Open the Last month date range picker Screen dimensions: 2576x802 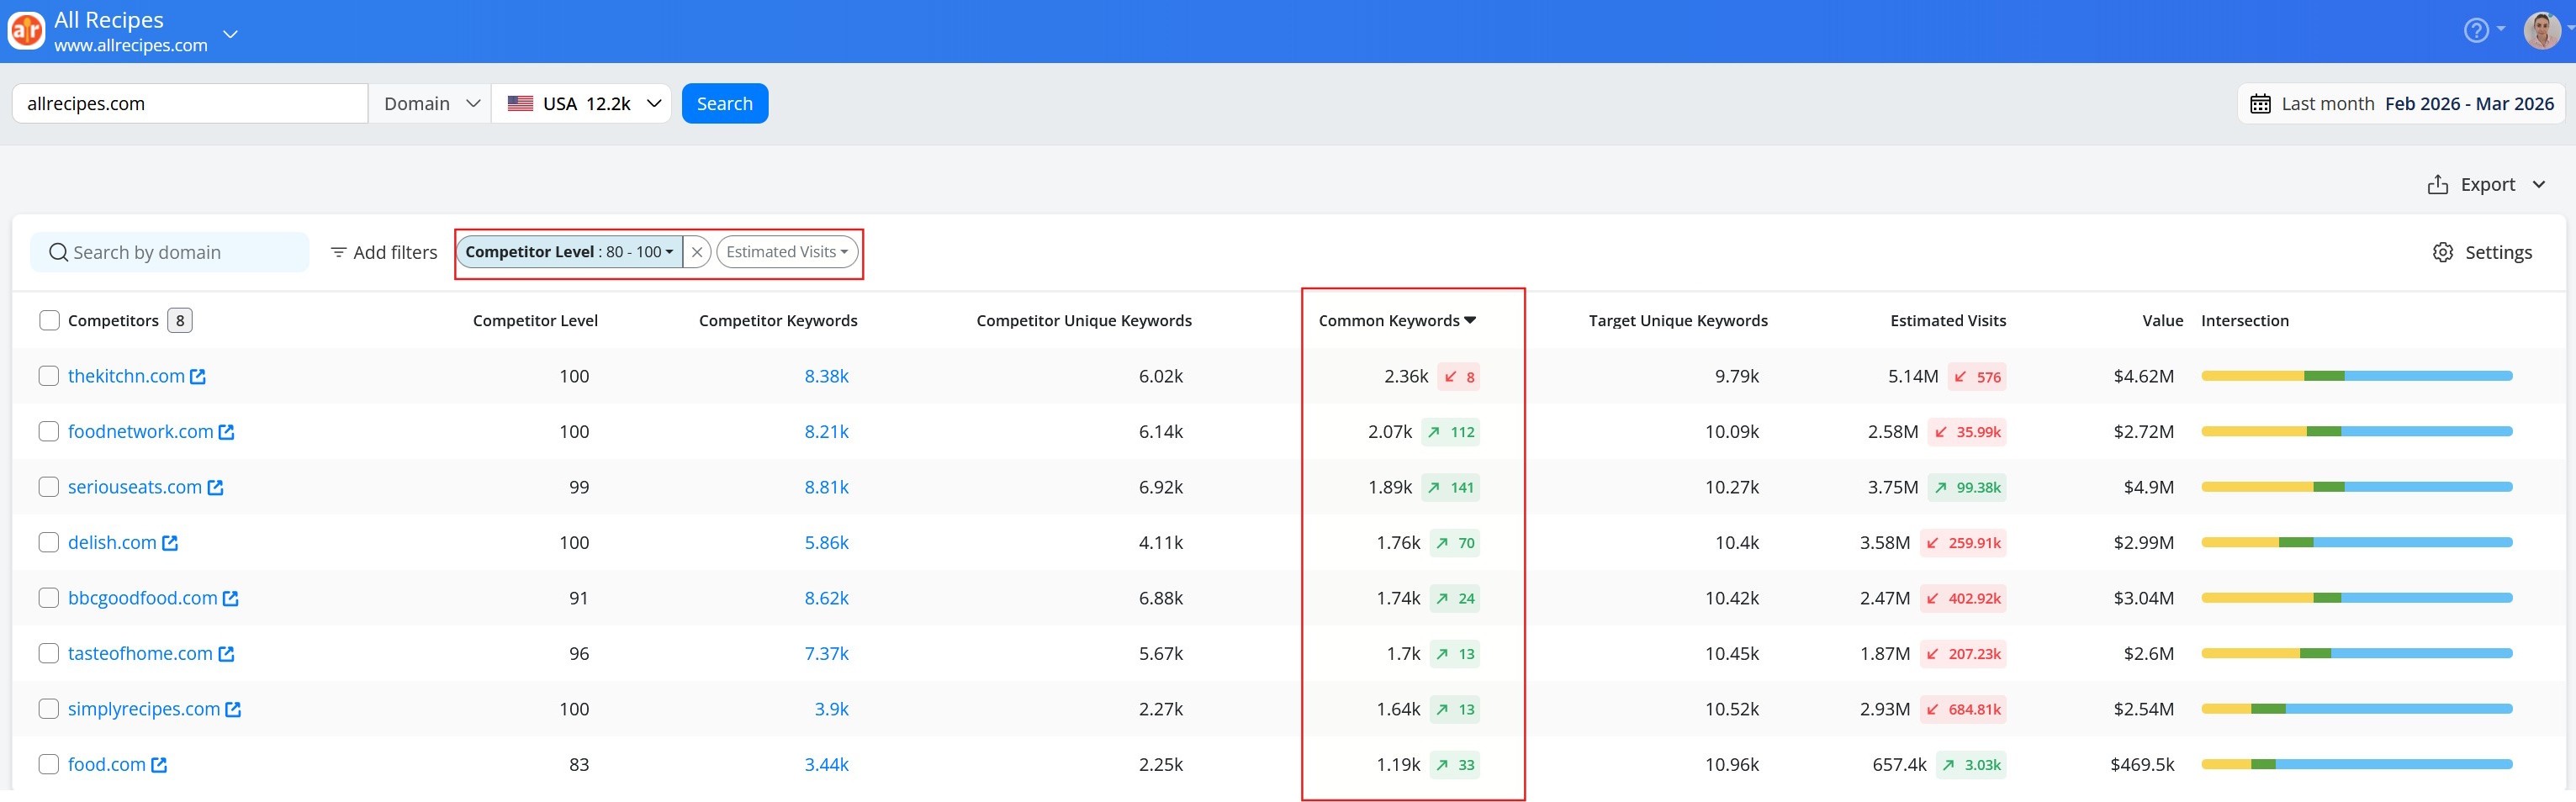click(x=2401, y=103)
